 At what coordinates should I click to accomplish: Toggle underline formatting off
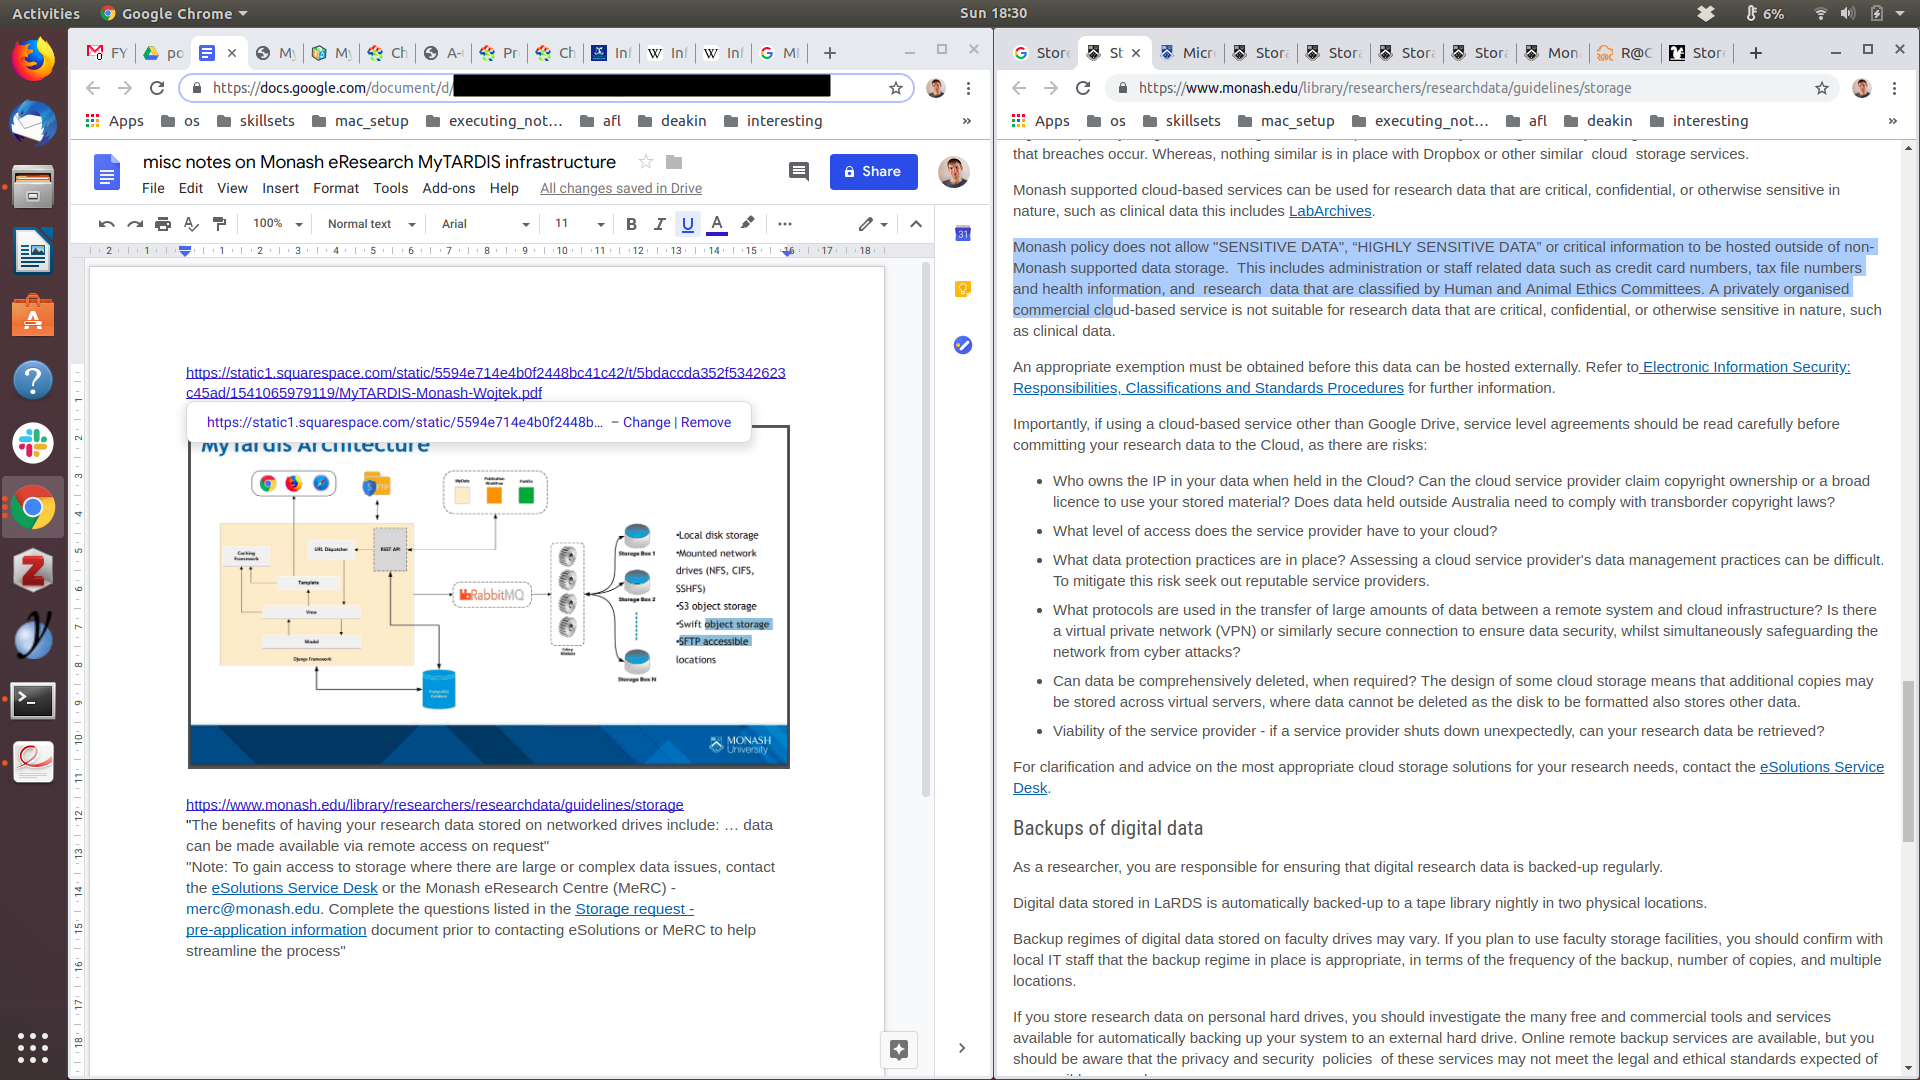click(x=687, y=224)
